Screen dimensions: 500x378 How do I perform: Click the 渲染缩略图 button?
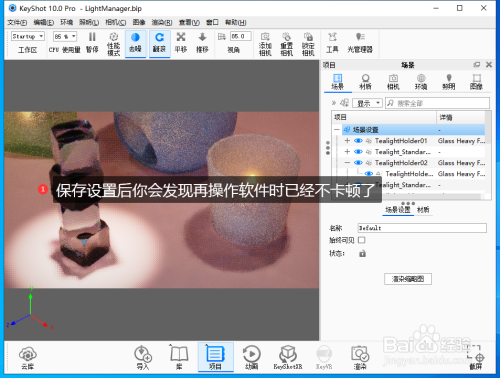tap(408, 279)
